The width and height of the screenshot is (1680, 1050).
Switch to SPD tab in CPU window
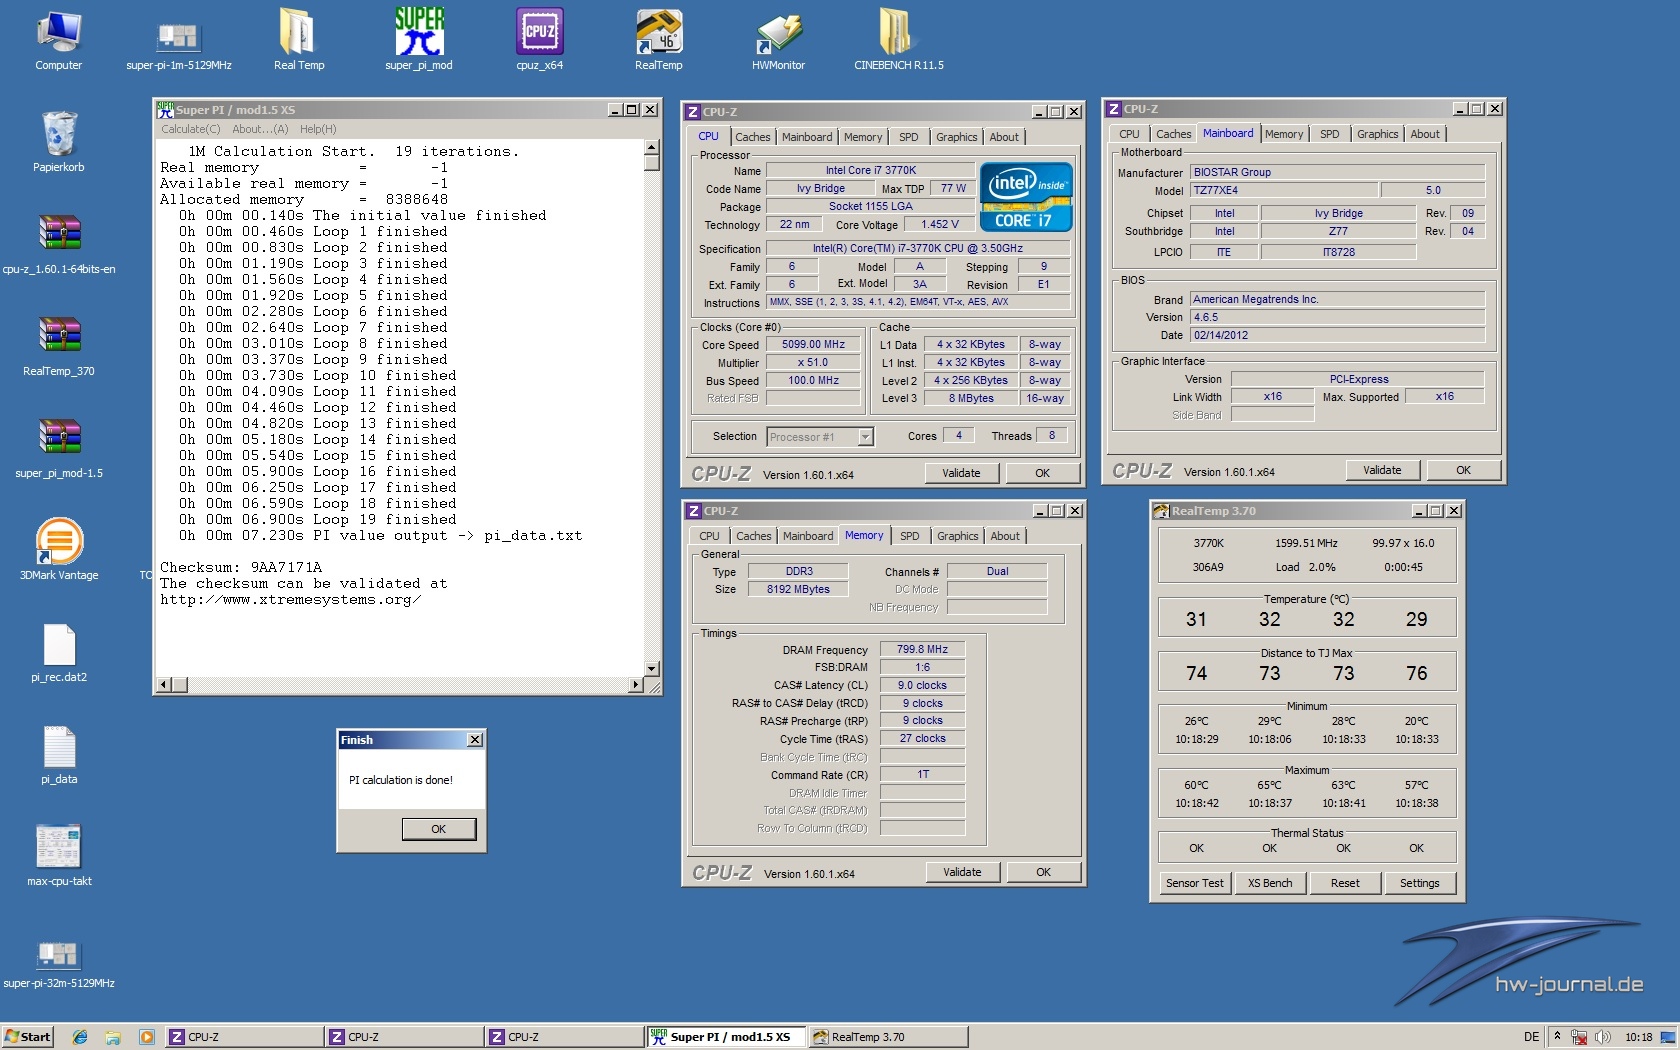pos(908,137)
